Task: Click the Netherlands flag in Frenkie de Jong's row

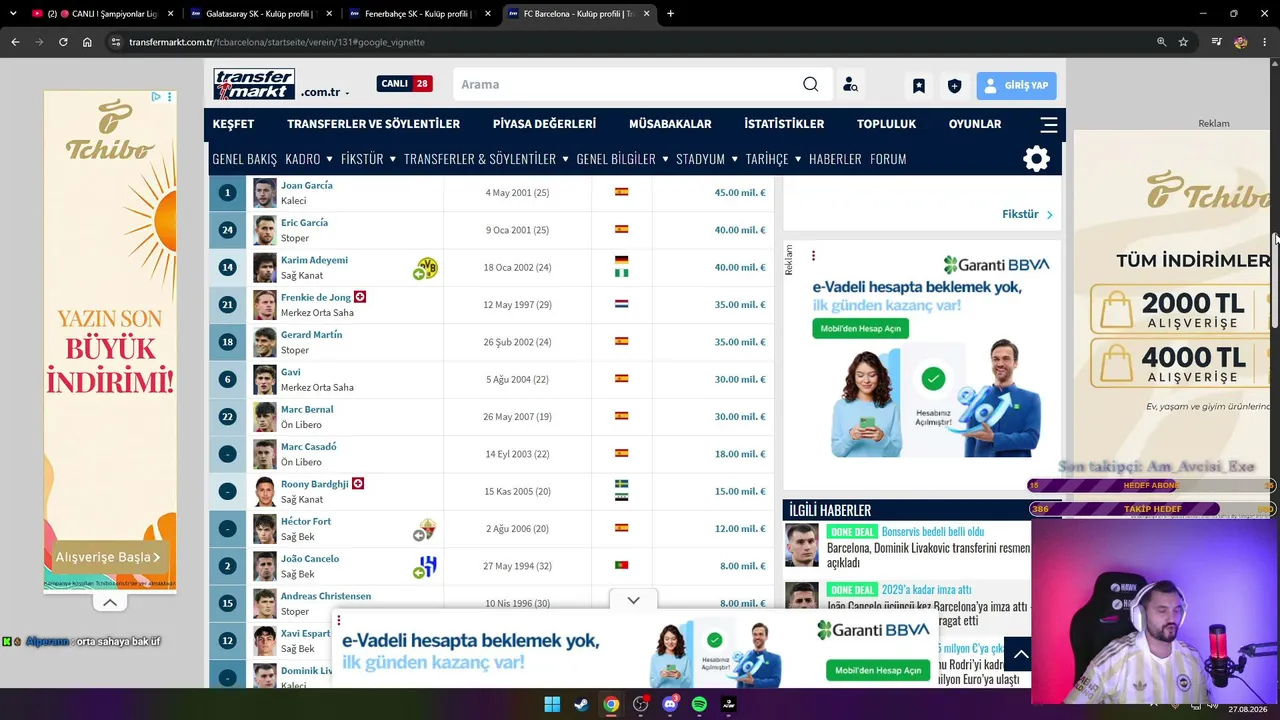Action: [621, 304]
